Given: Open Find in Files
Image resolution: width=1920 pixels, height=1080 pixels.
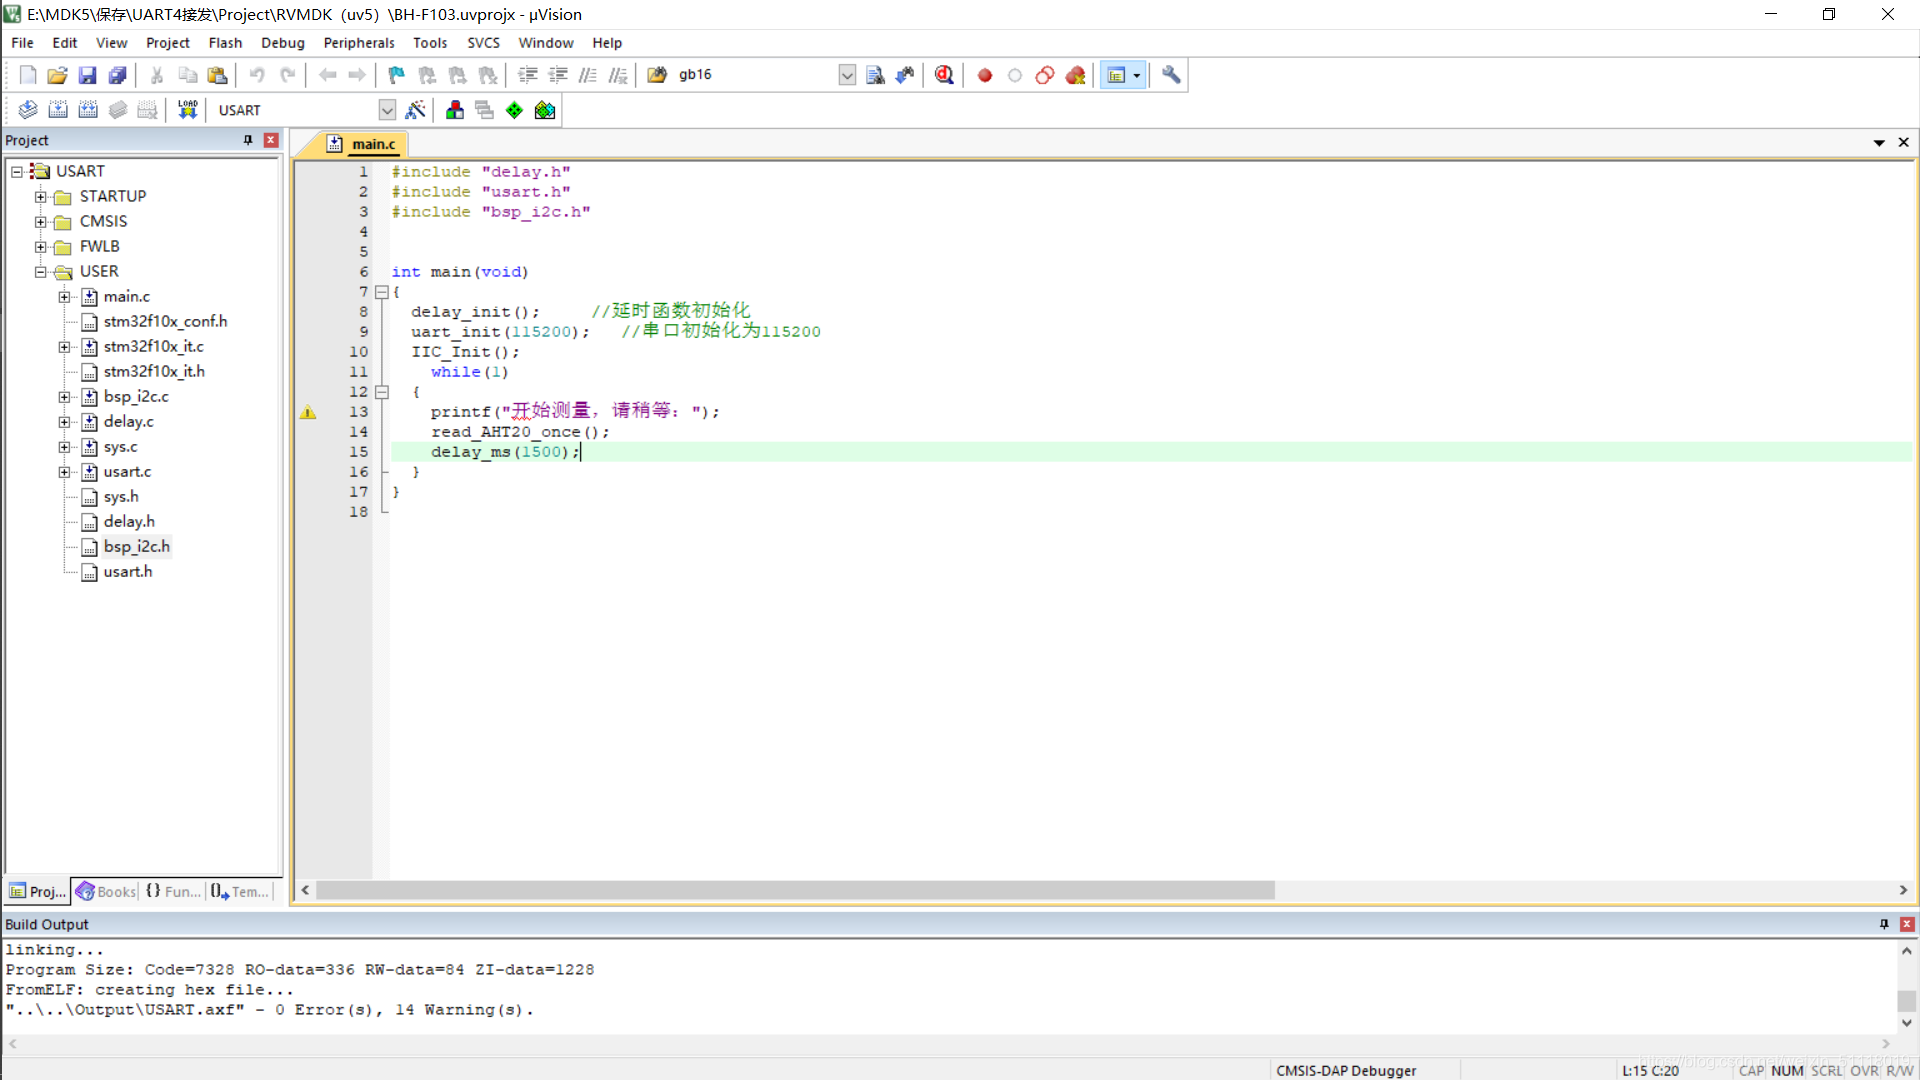Looking at the screenshot, I should point(657,75).
